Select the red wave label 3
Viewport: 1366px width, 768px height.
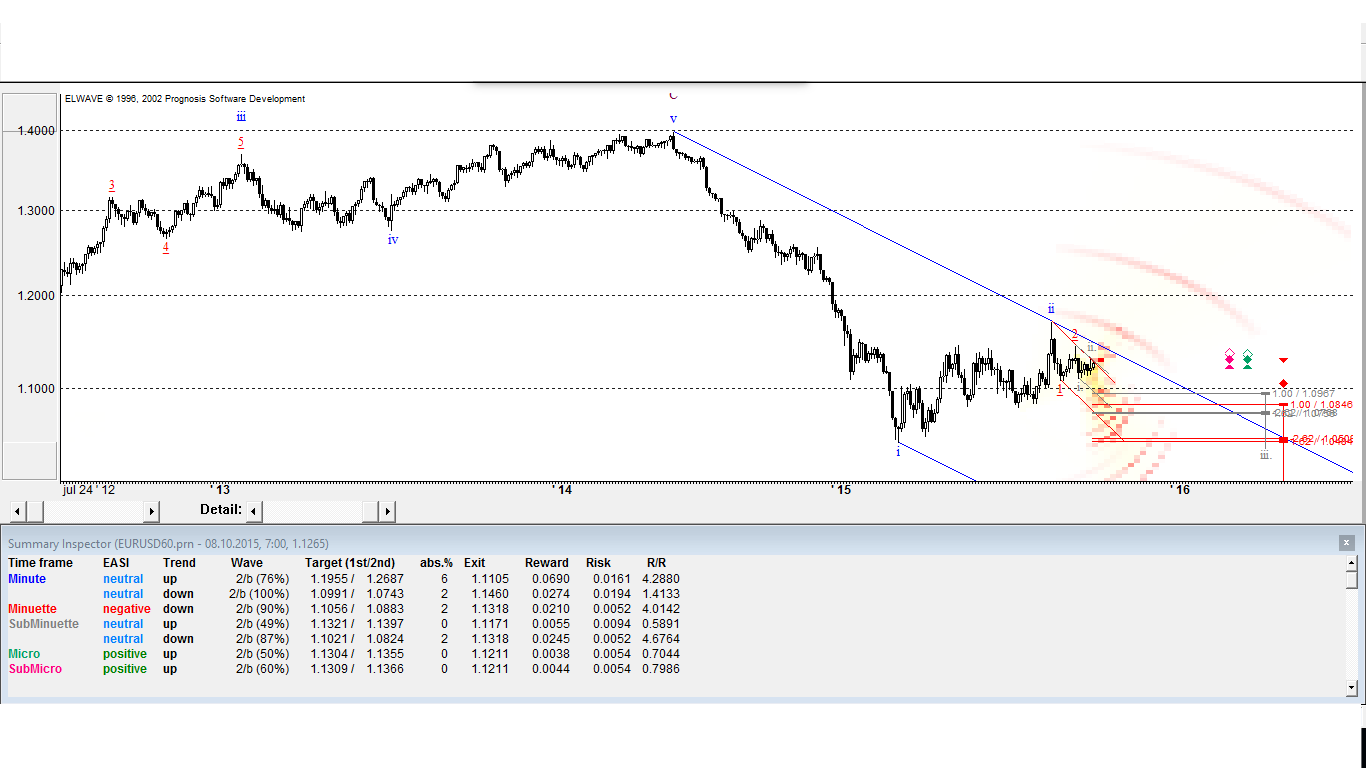(111, 185)
